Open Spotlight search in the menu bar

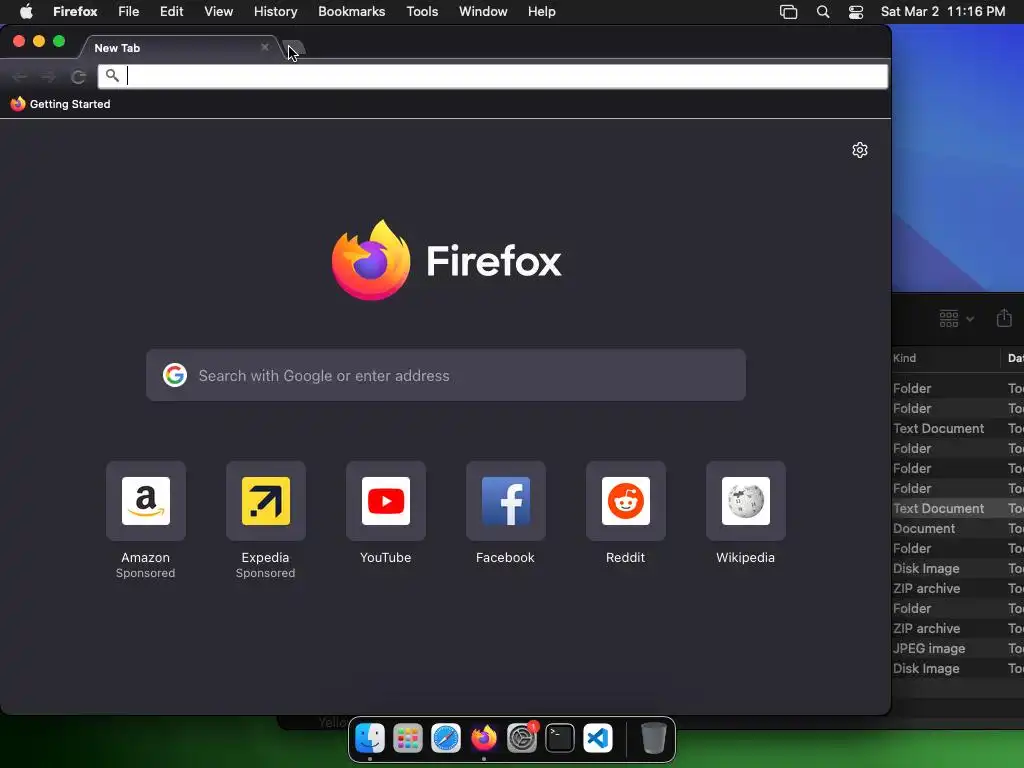823,12
